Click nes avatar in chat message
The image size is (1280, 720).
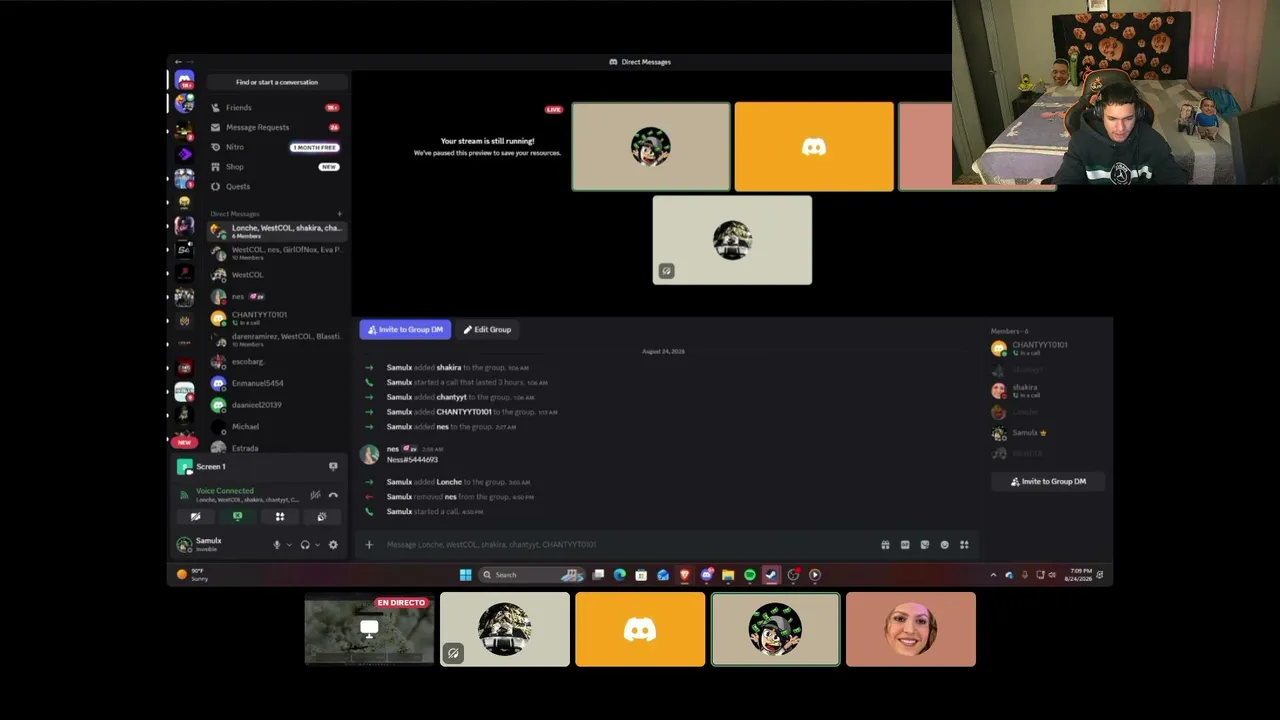click(x=369, y=454)
